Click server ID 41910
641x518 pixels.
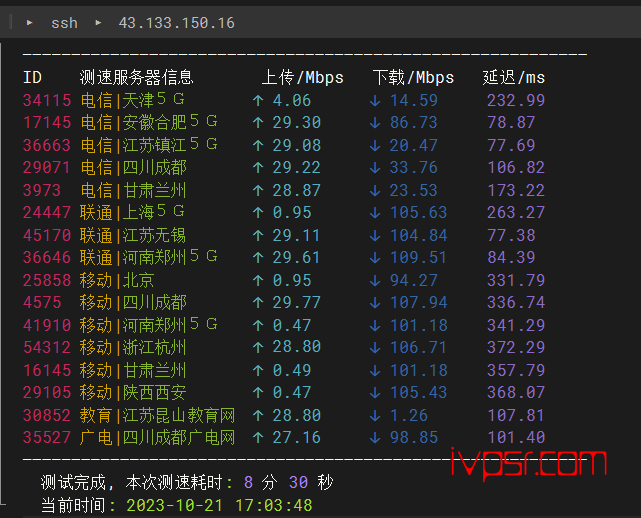[x=47, y=325]
